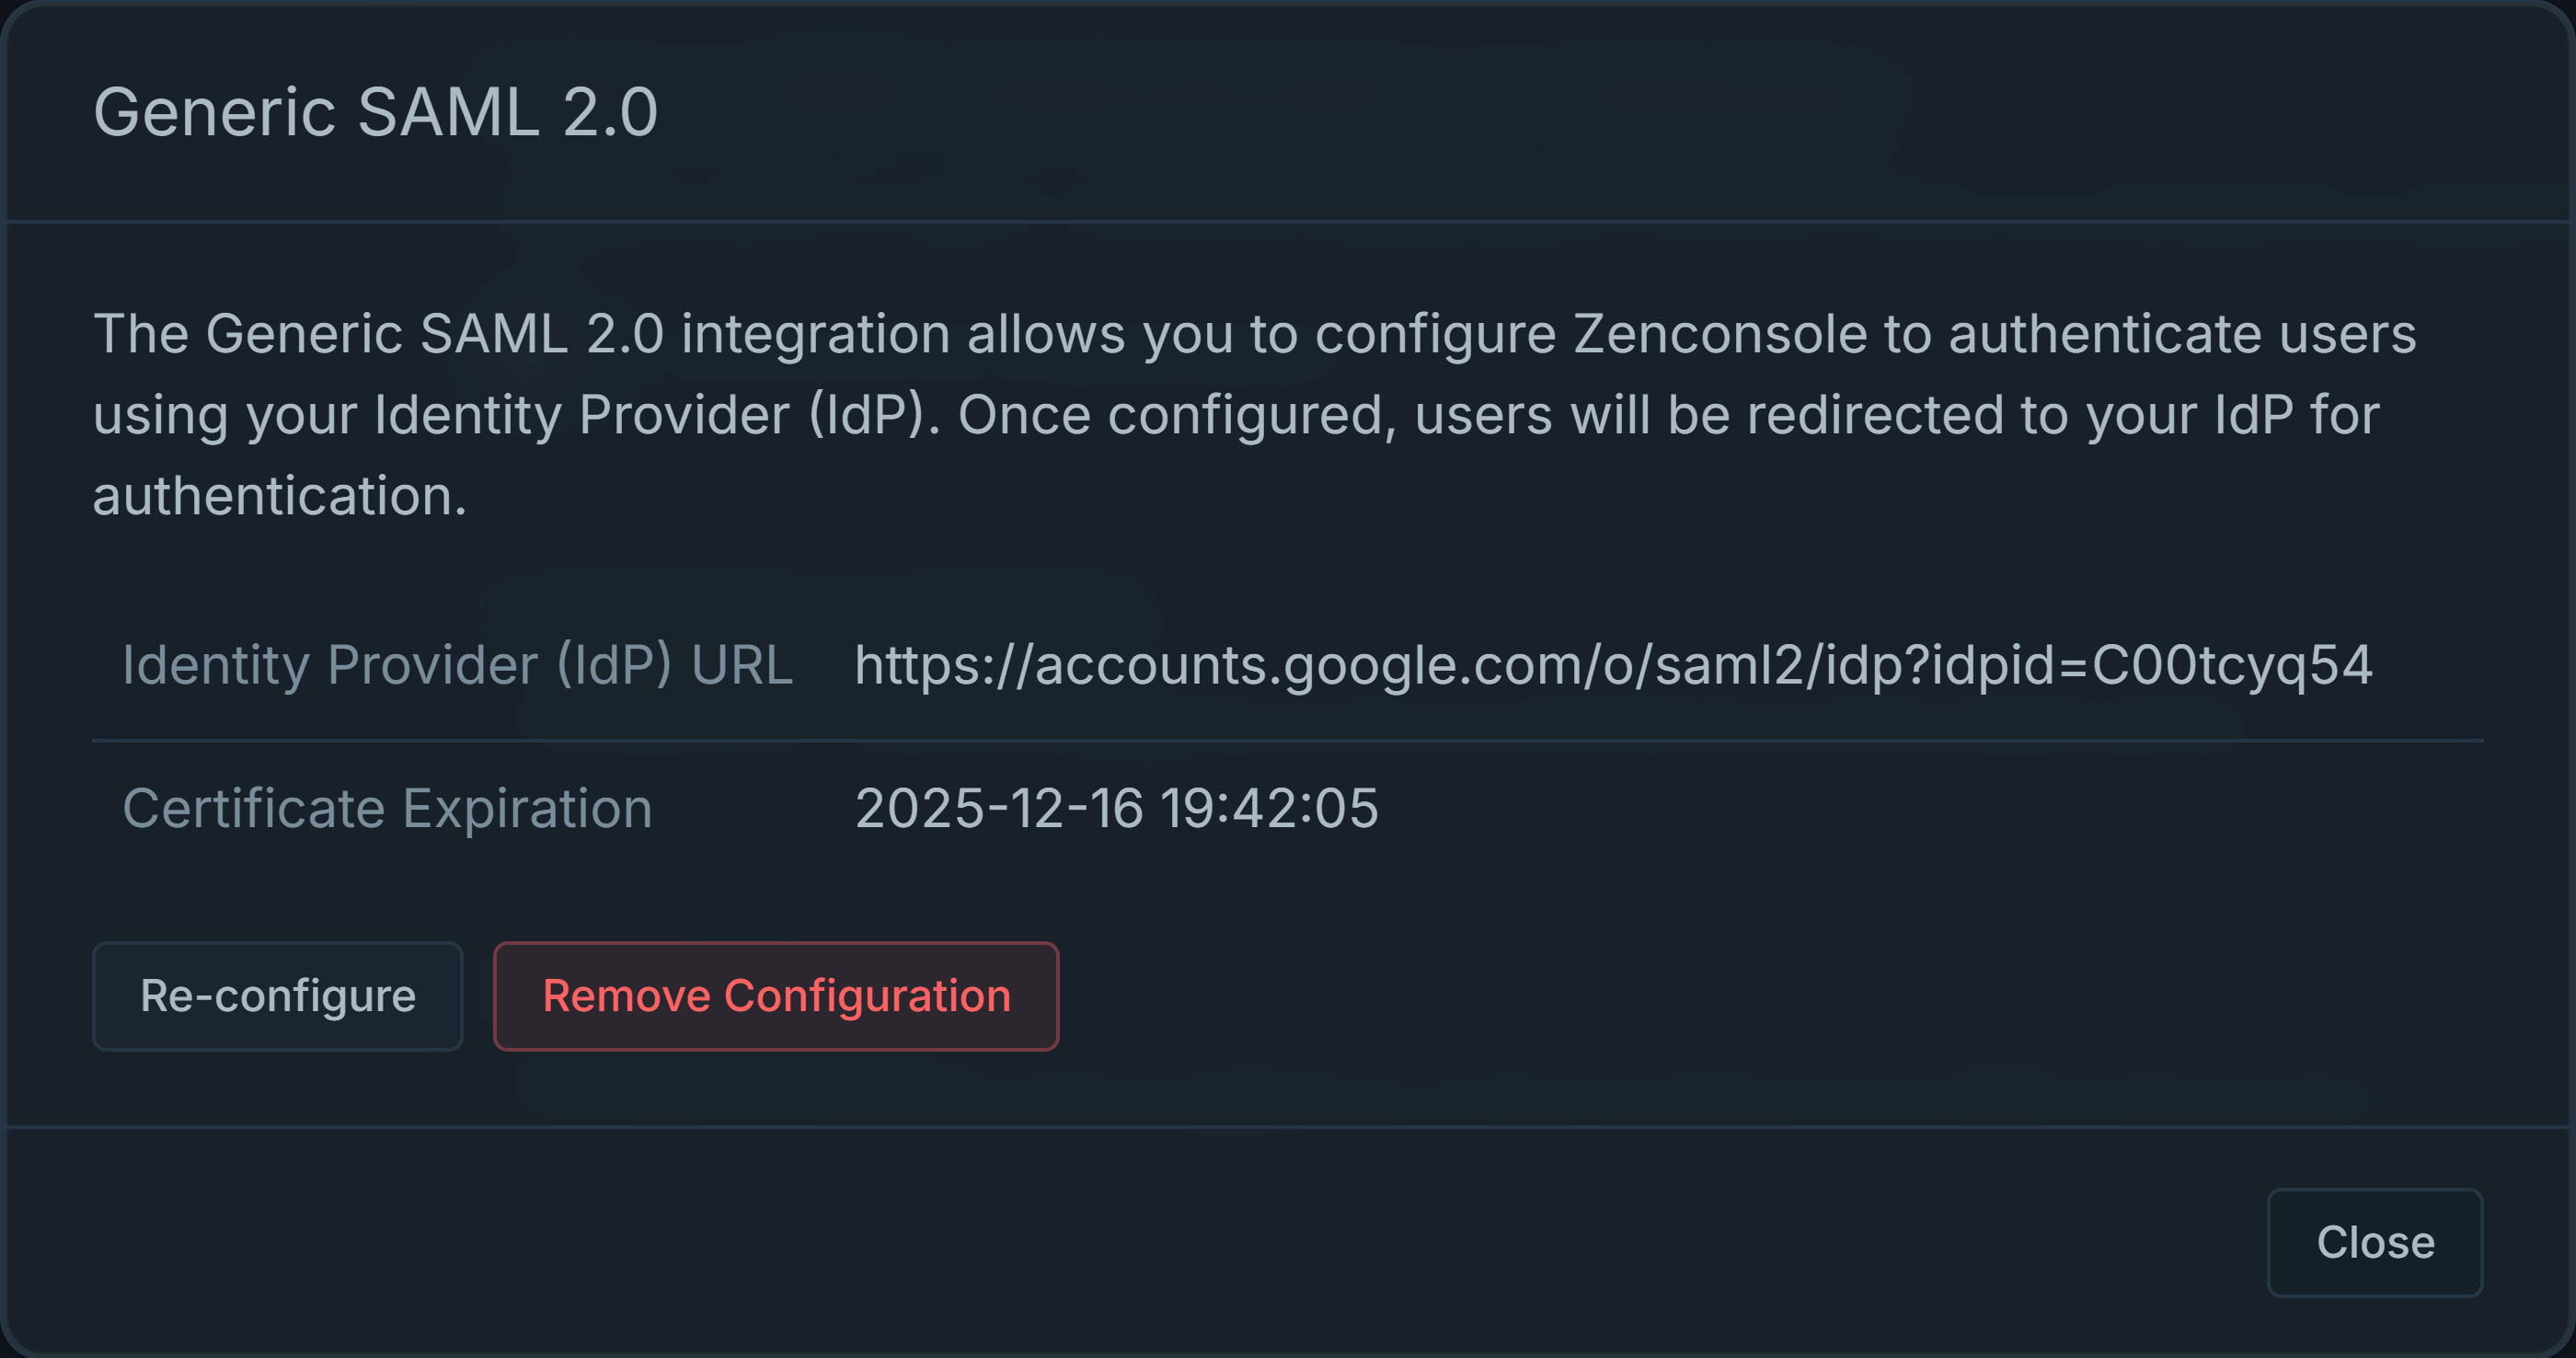Click "2.0" in the dialog title
2576x1358 pixels.
(x=610, y=111)
